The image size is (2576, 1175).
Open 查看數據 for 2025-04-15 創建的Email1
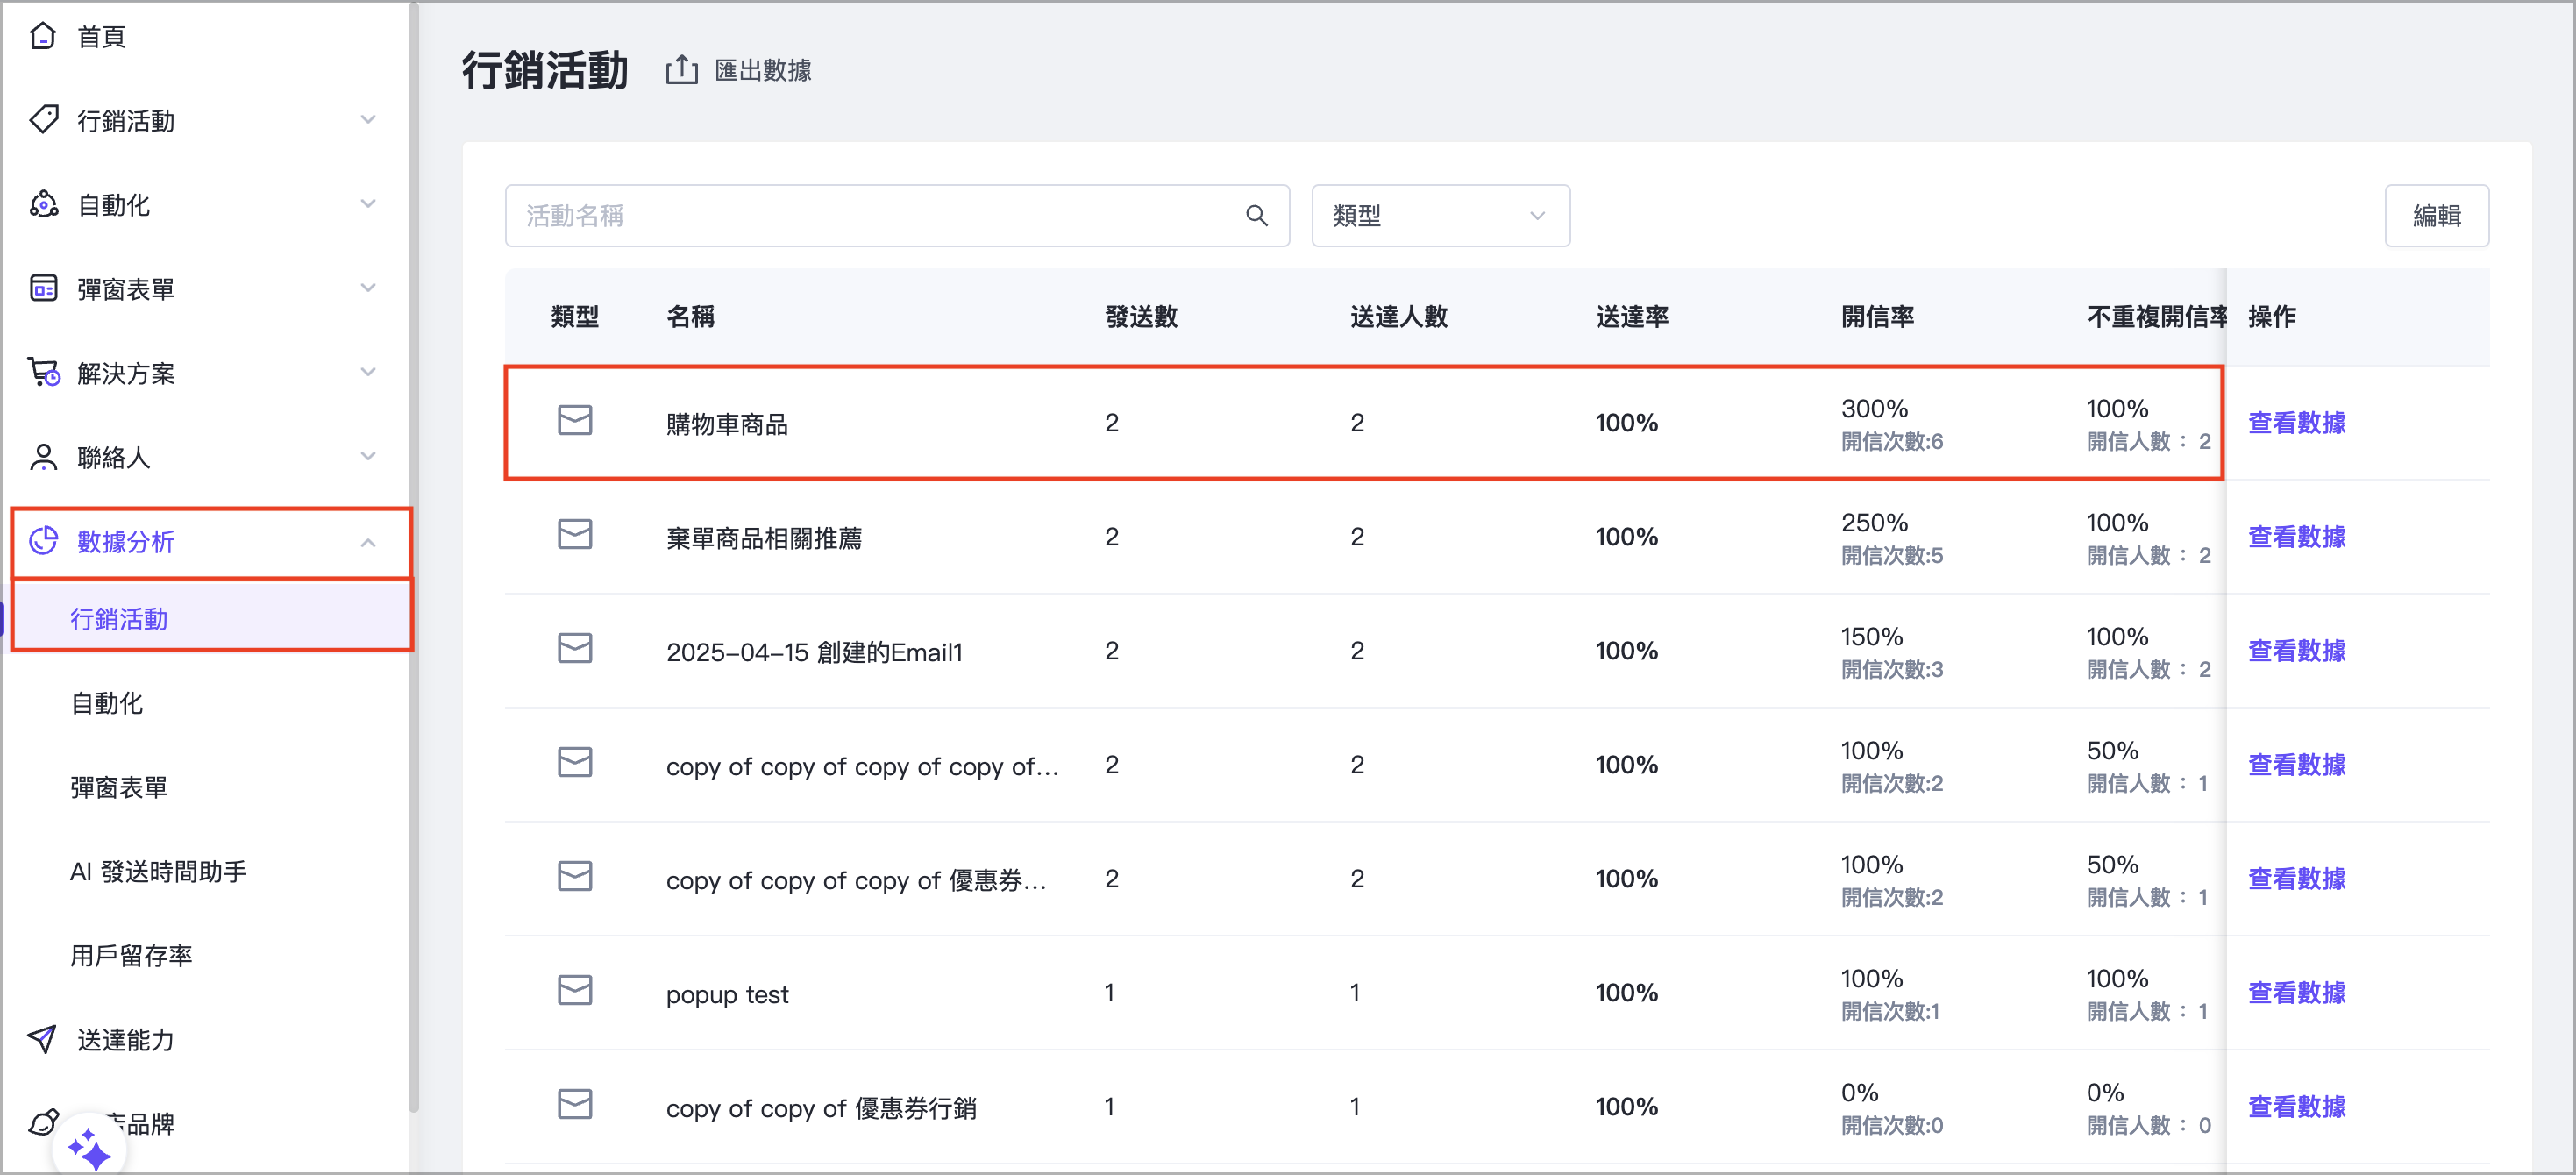tap(2296, 651)
